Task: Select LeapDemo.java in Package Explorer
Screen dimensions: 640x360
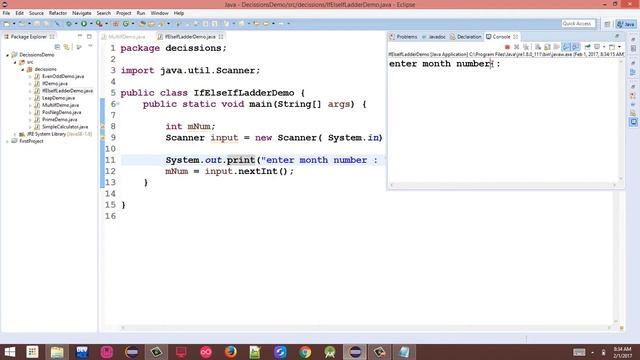Action: pos(58,98)
